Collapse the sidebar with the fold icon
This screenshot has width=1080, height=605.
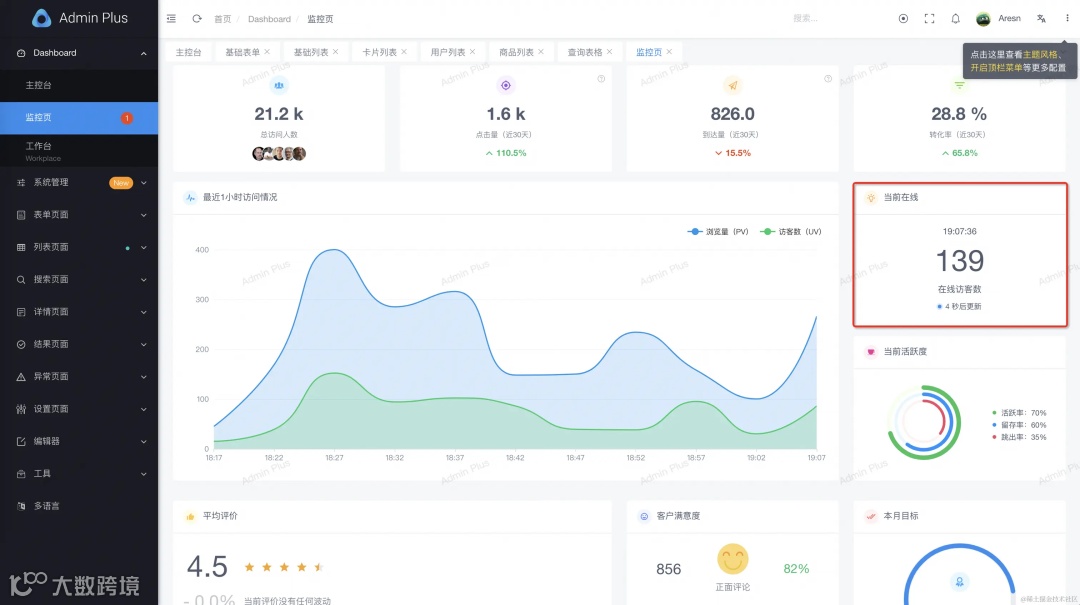tap(172, 19)
